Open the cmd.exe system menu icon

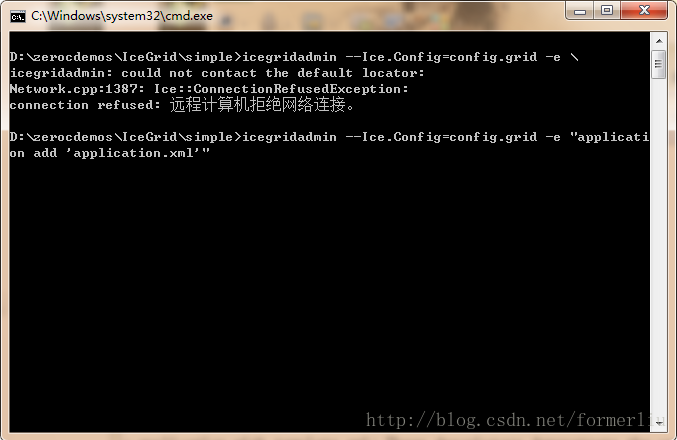pyautogui.click(x=18, y=17)
